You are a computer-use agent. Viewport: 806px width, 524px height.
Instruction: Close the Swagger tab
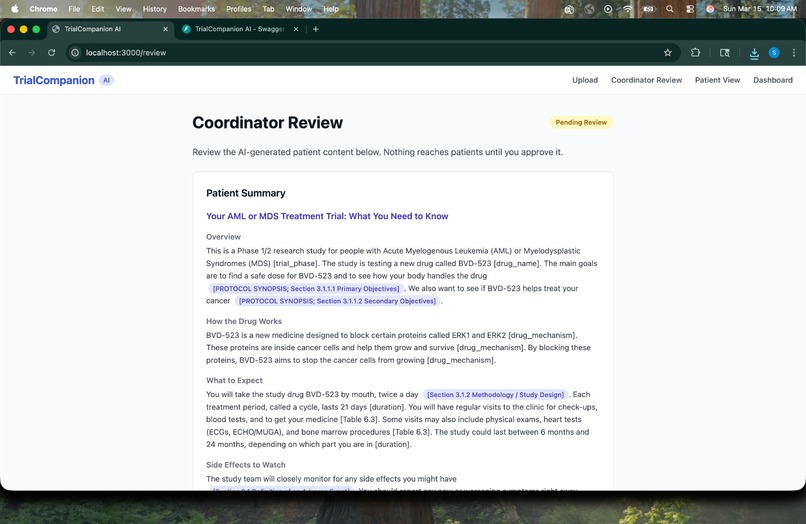click(x=296, y=29)
